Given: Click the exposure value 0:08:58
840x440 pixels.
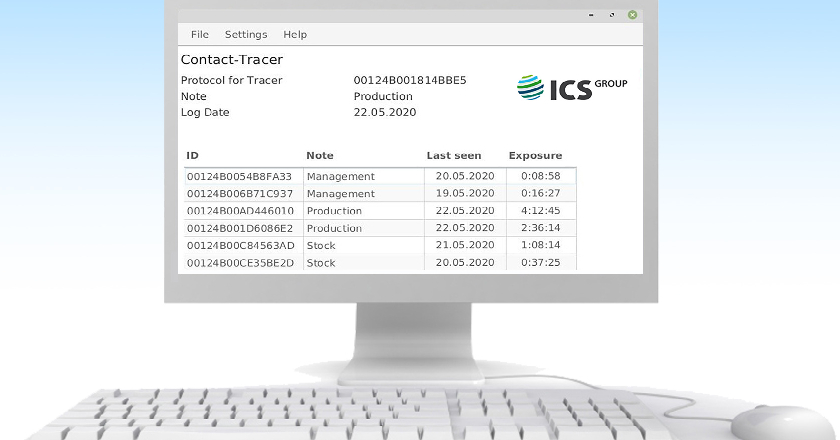Looking at the screenshot, I should (x=541, y=176).
